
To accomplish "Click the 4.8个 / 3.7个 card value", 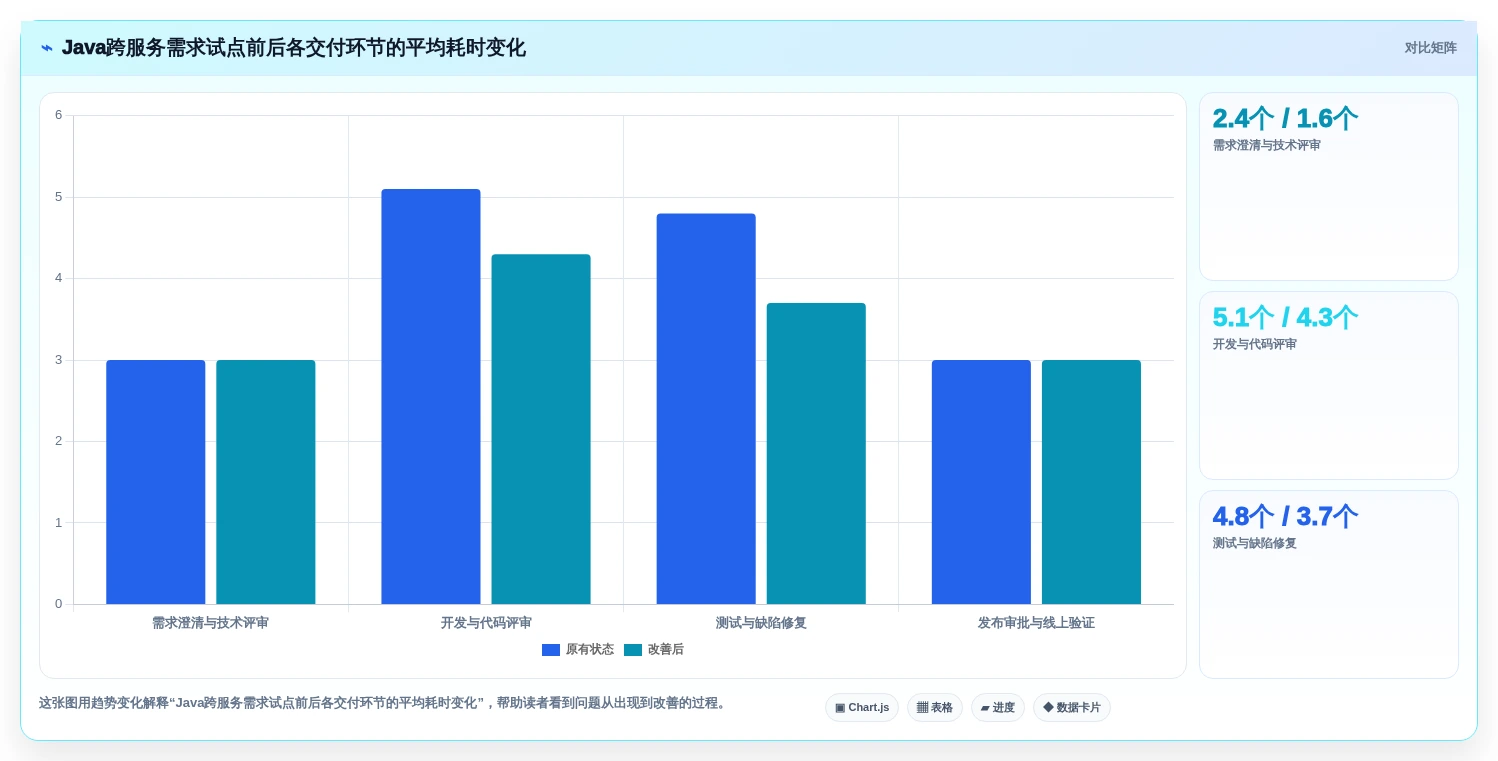I will tap(1285, 517).
